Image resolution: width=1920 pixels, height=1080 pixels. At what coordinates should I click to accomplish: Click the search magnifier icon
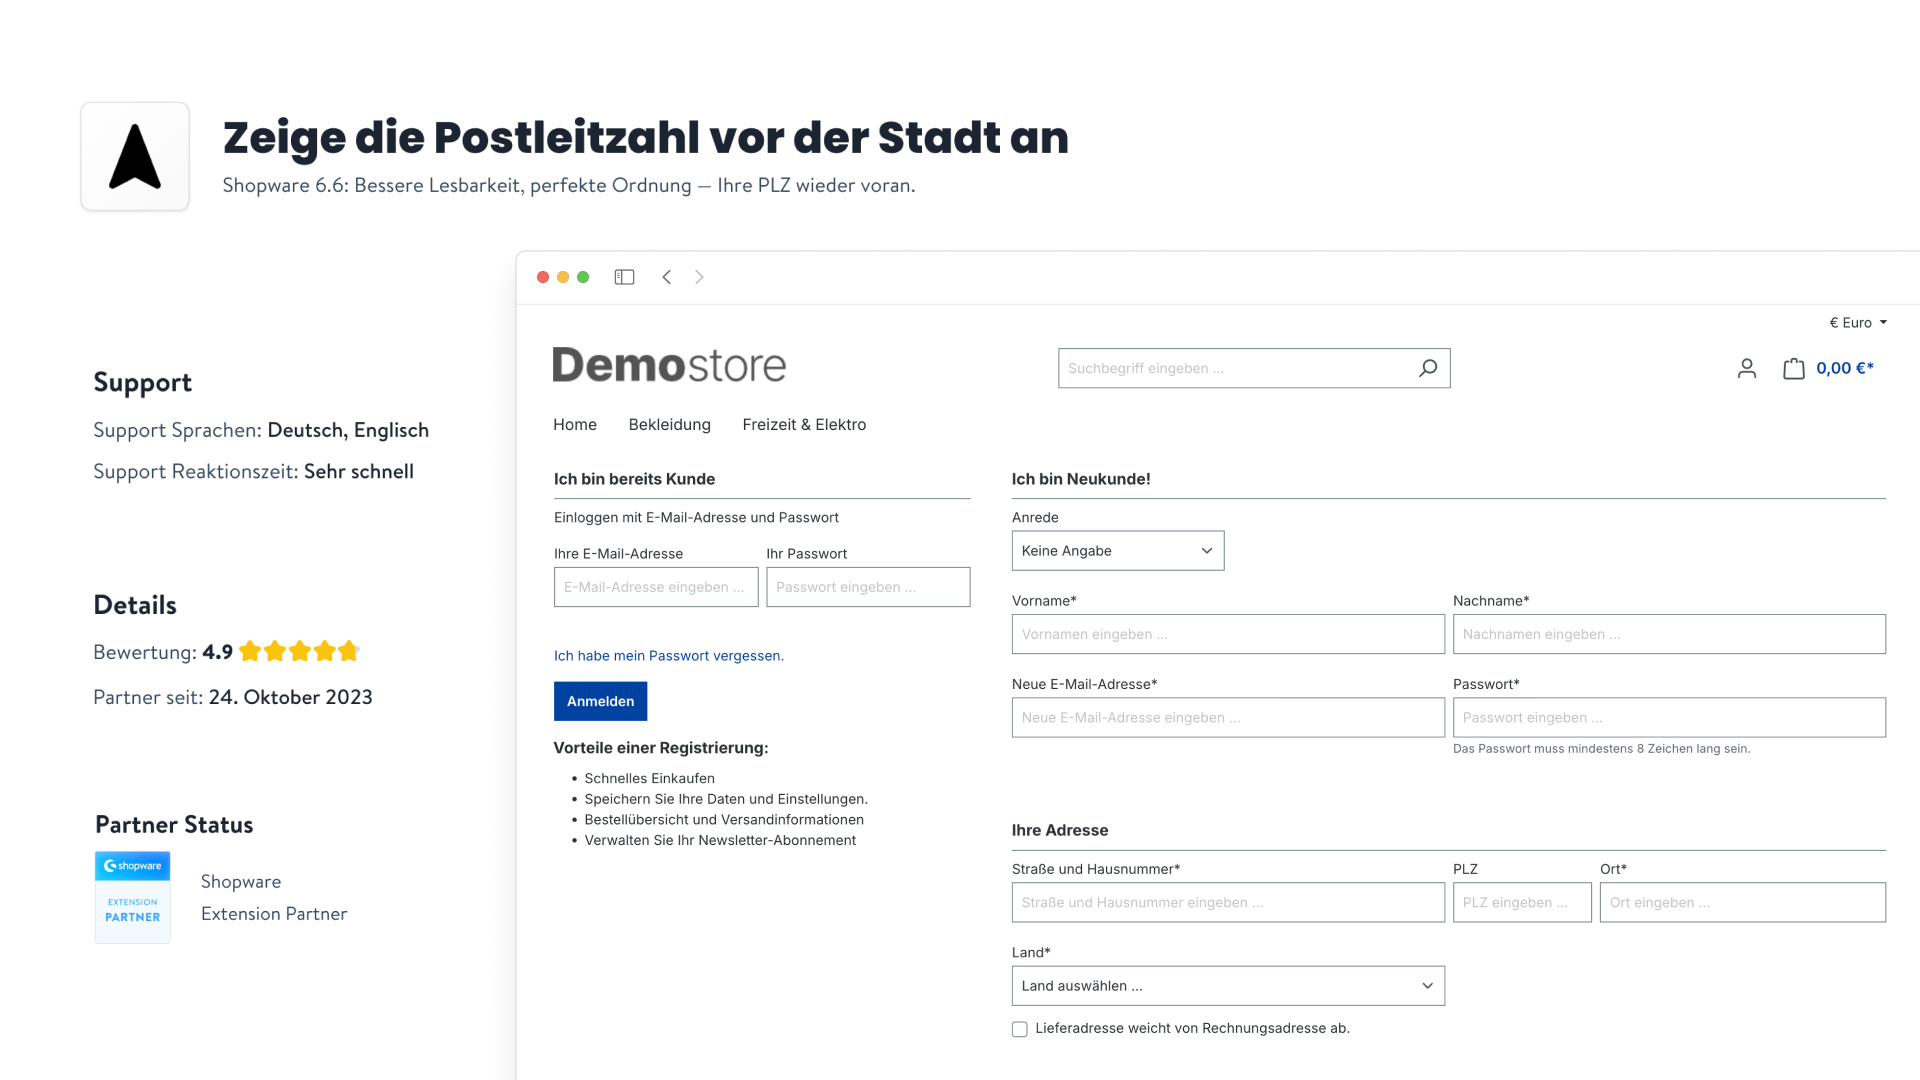(1428, 368)
